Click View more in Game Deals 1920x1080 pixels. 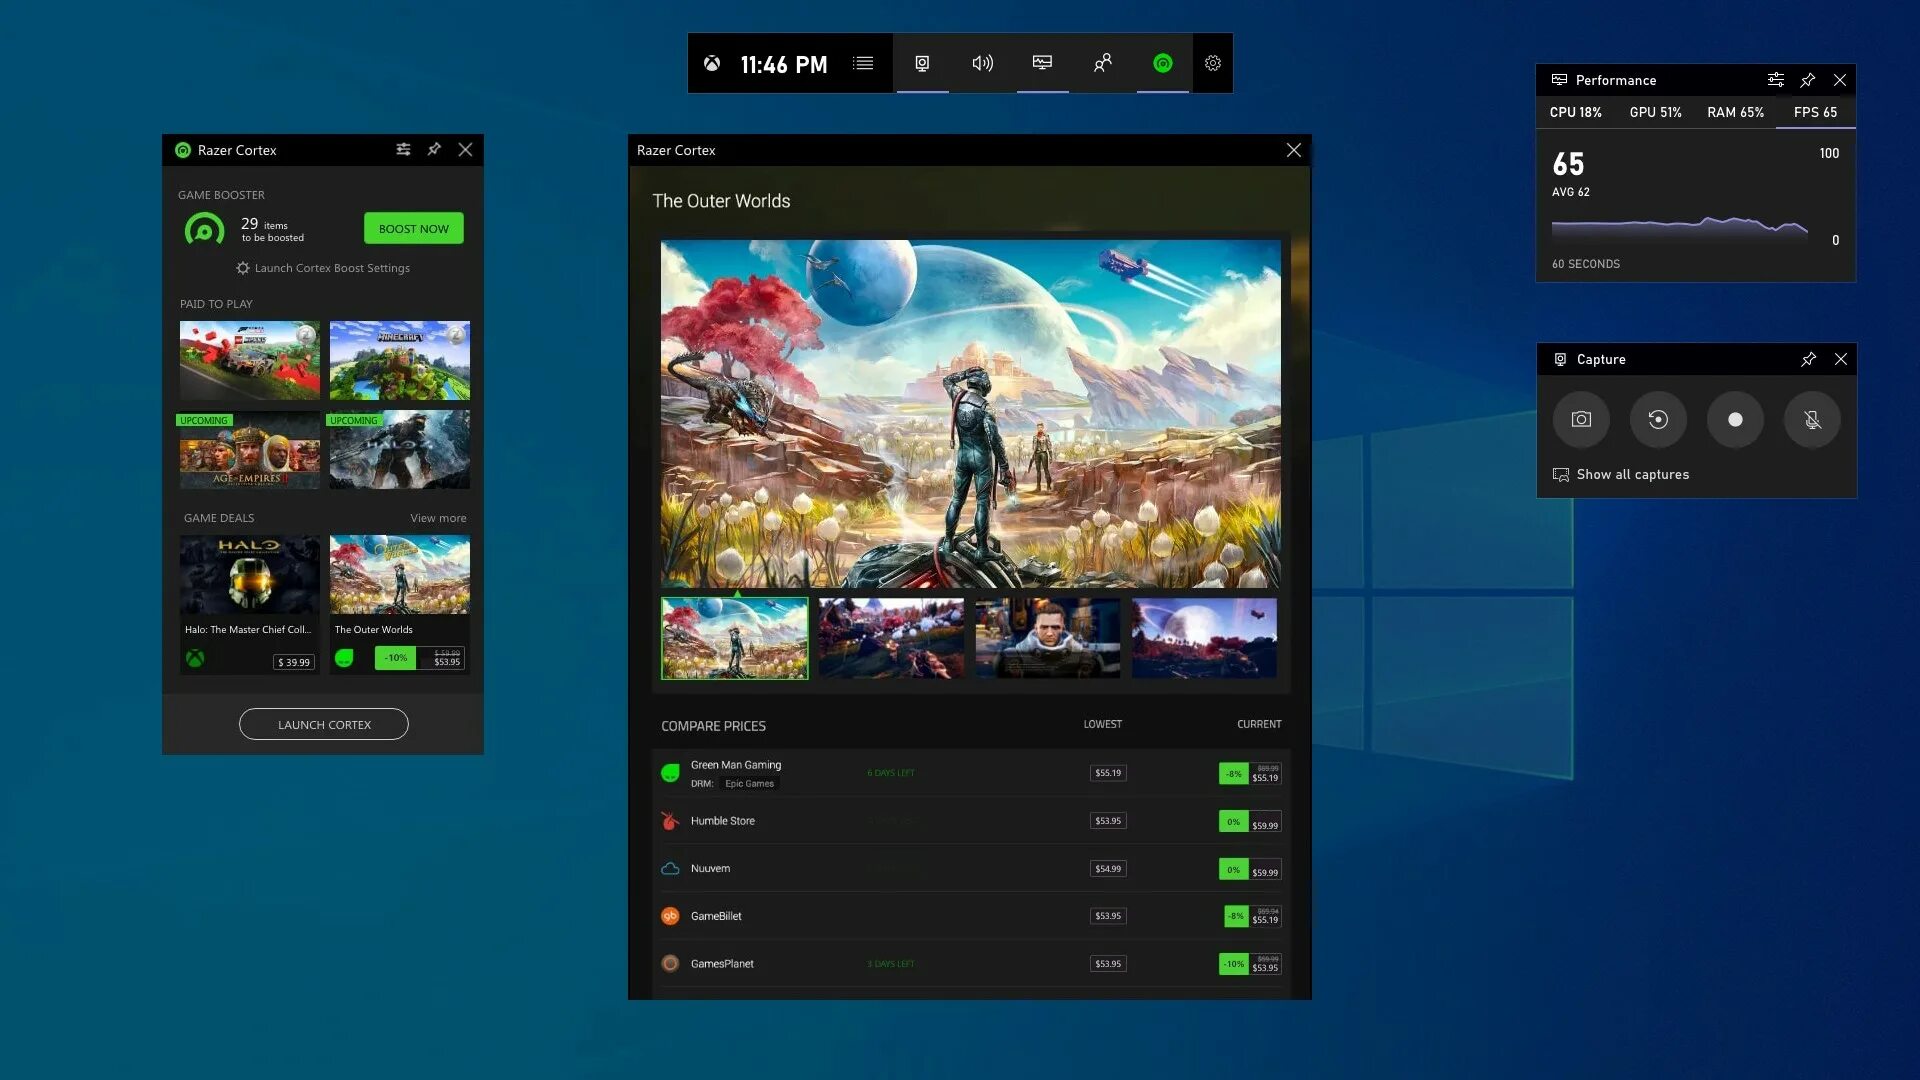pyautogui.click(x=438, y=518)
